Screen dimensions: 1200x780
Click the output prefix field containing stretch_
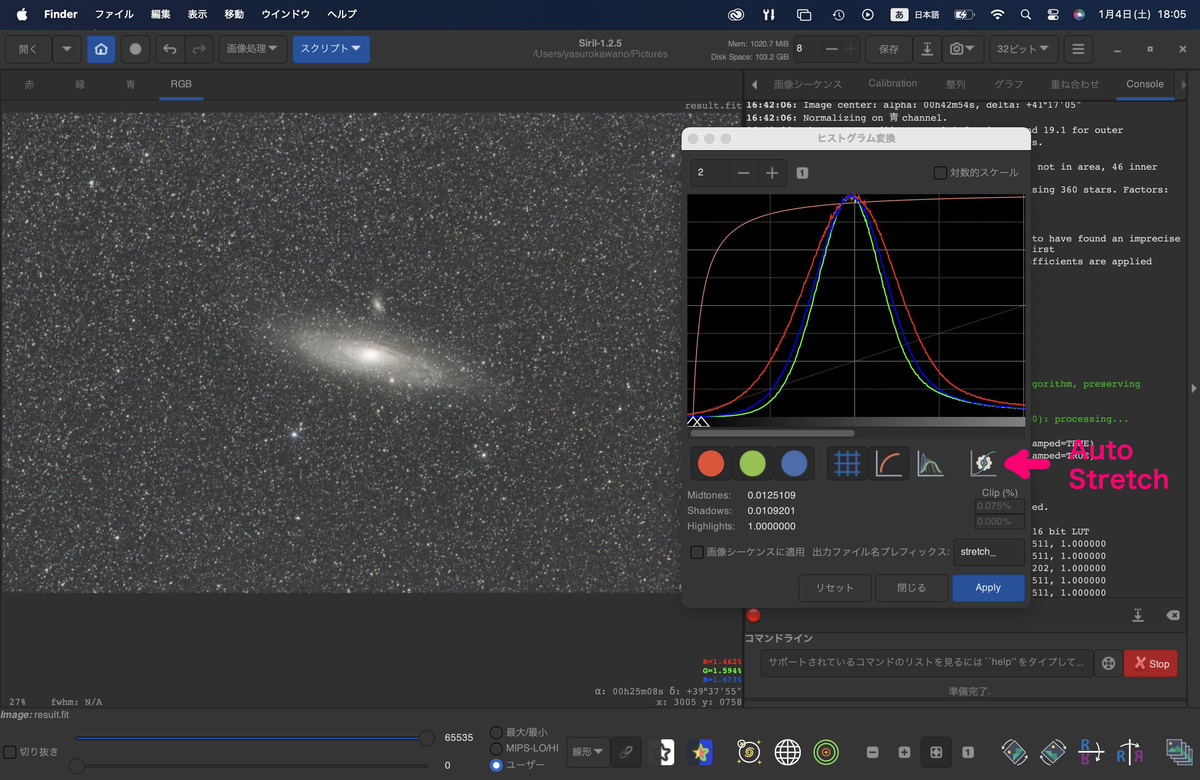(987, 552)
